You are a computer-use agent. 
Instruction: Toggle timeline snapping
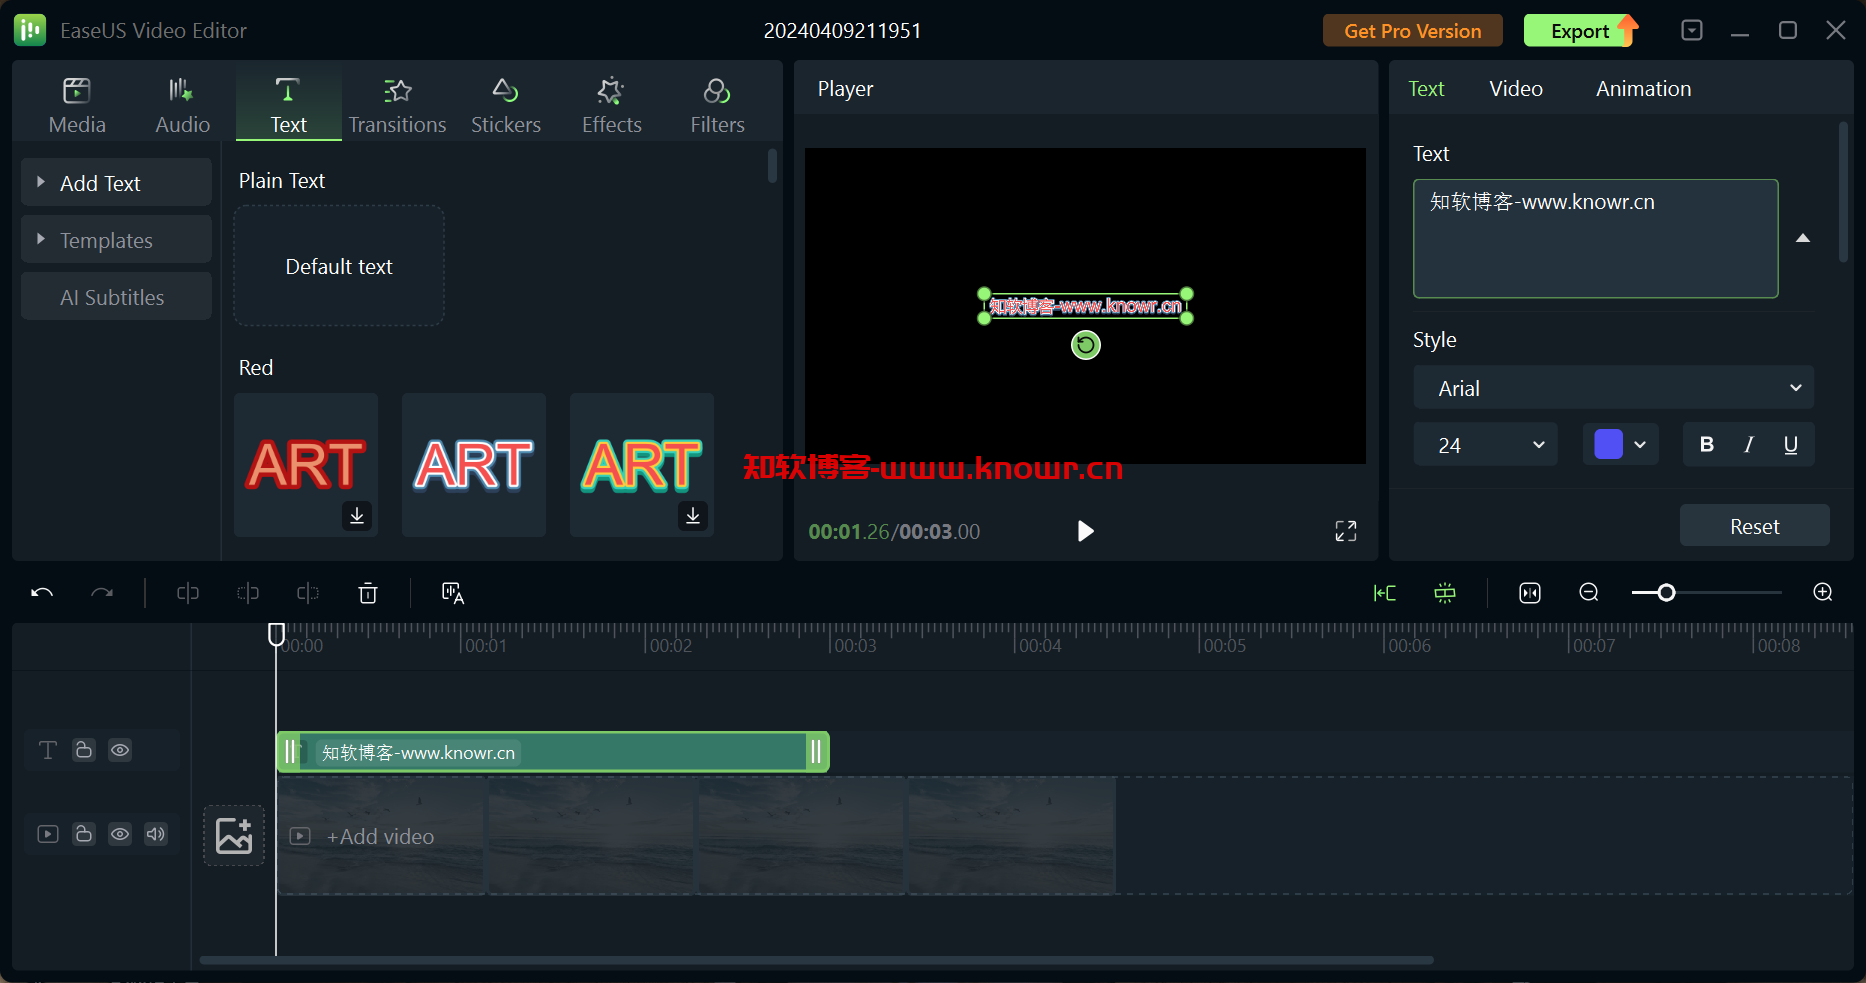point(1385,593)
